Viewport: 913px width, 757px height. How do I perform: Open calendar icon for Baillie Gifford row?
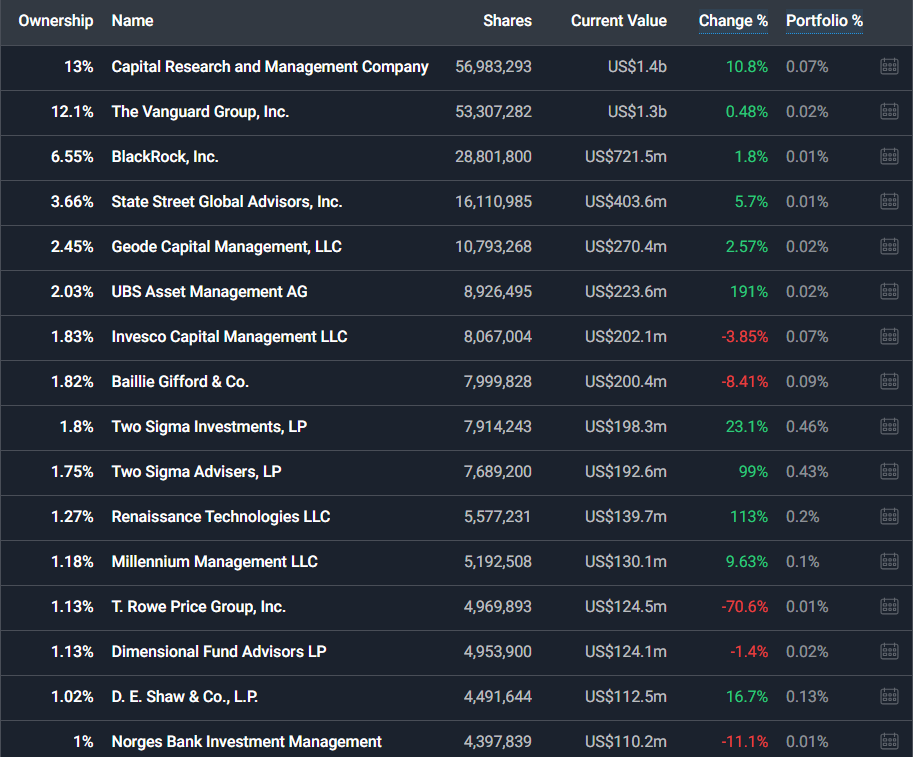[x=889, y=381]
